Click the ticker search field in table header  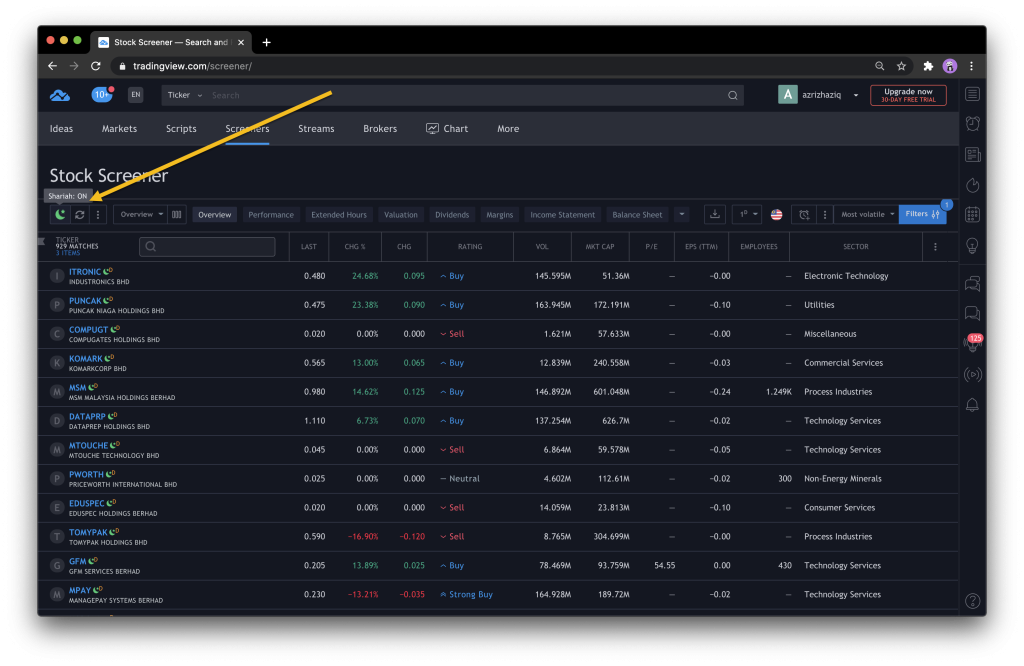click(x=208, y=247)
